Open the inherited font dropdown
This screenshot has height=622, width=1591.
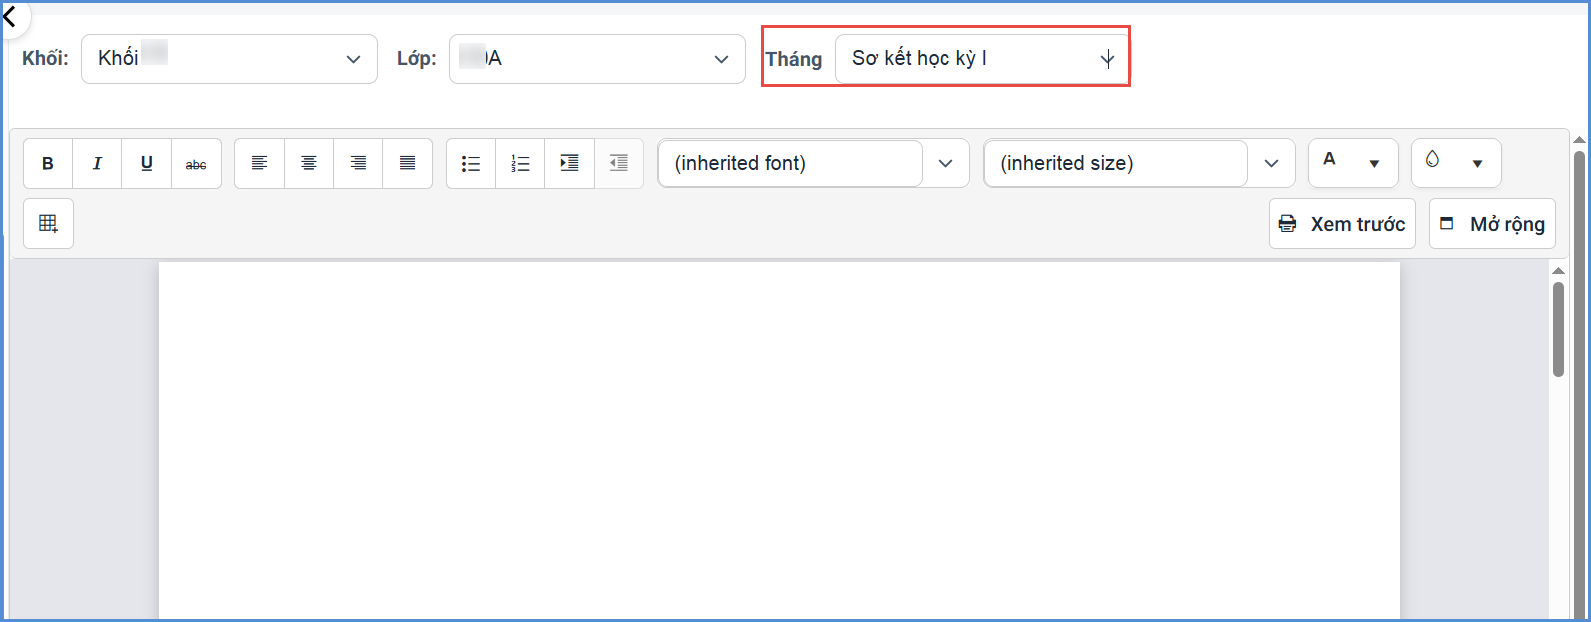(813, 164)
